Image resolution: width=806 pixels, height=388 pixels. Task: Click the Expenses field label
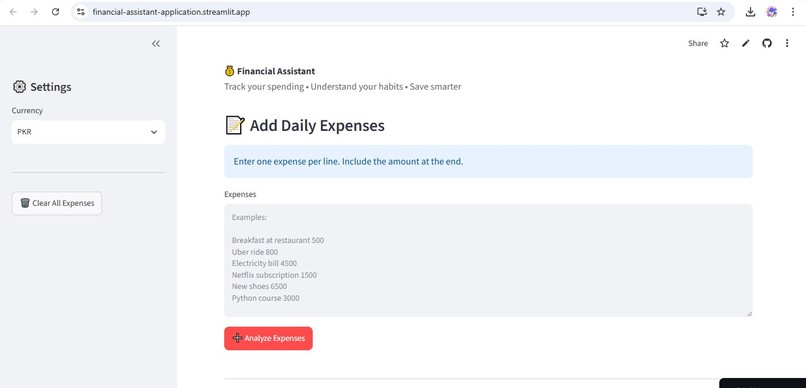240,194
